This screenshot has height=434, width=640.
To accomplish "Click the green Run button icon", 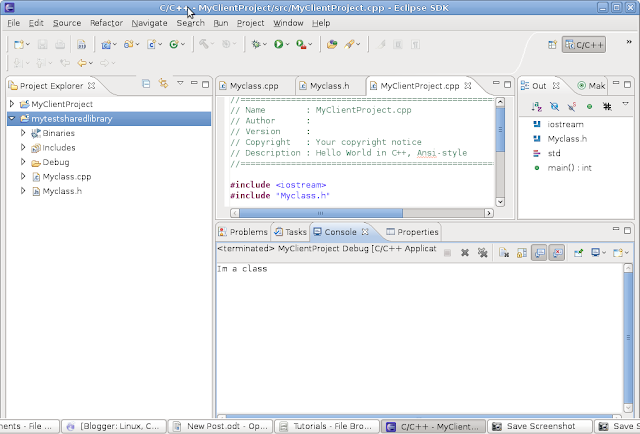I will [x=279, y=45].
